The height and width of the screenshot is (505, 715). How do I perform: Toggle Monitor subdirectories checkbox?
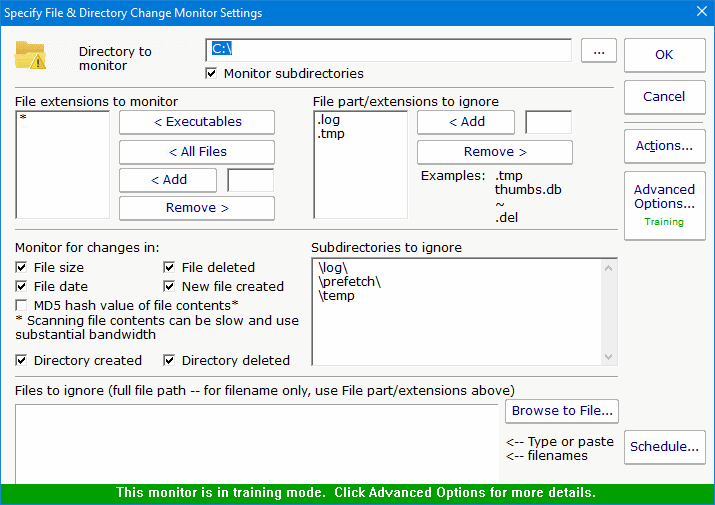[211, 73]
